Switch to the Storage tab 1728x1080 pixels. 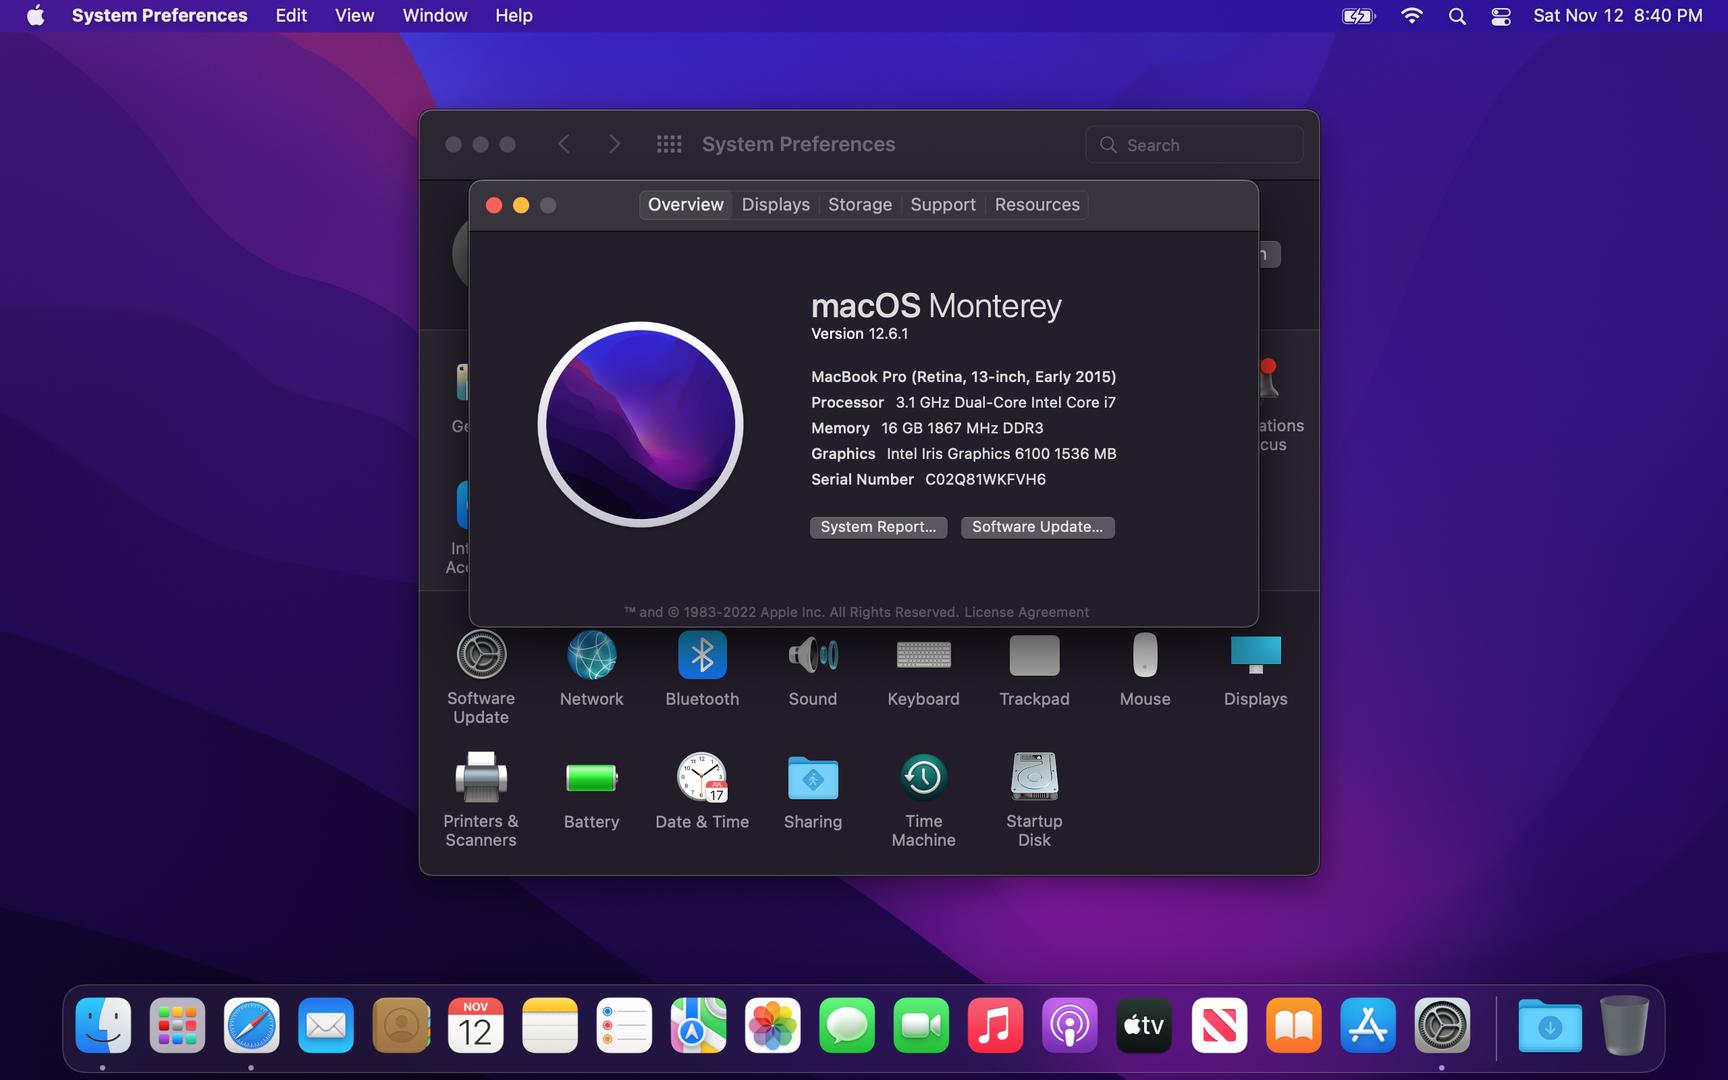pos(859,205)
